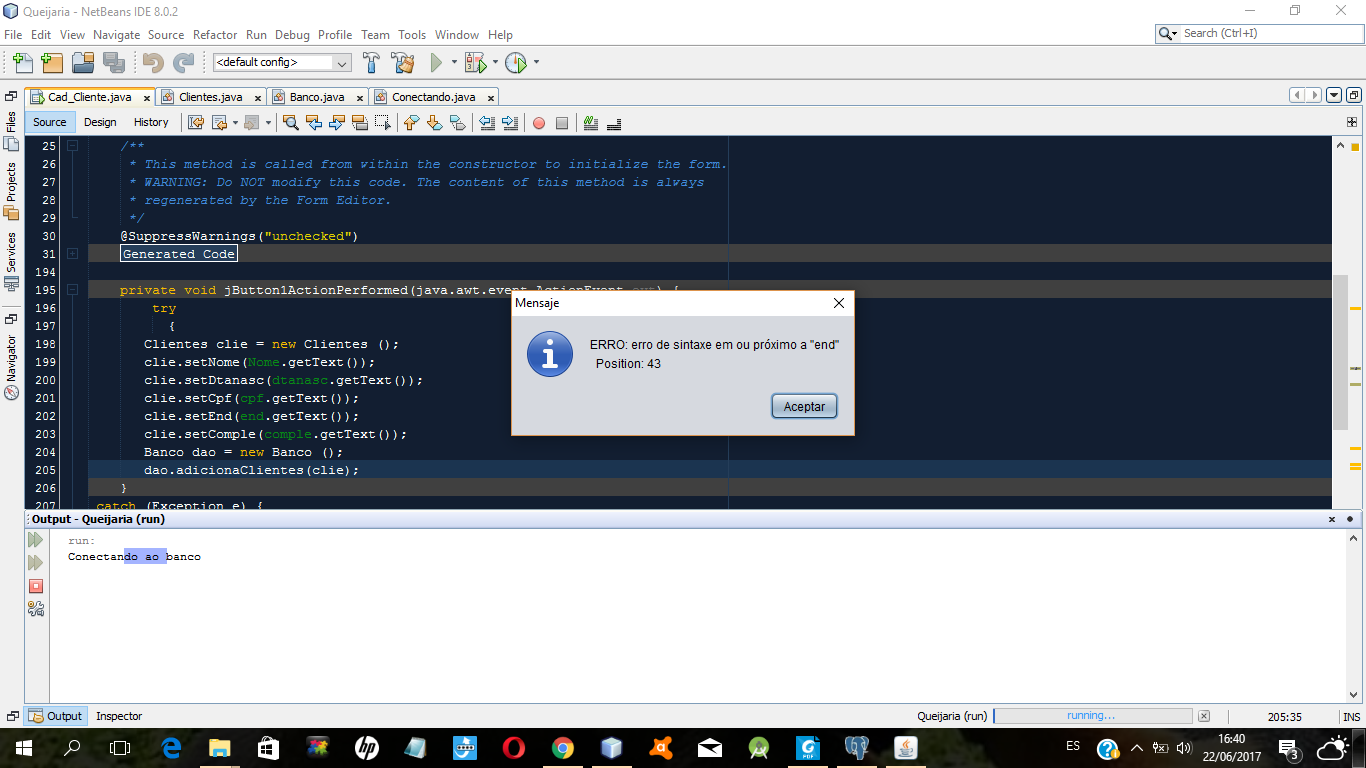Image resolution: width=1366 pixels, height=768 pixels.
Task: Start macro recording with the red circle icon
Action: point(539,123)
